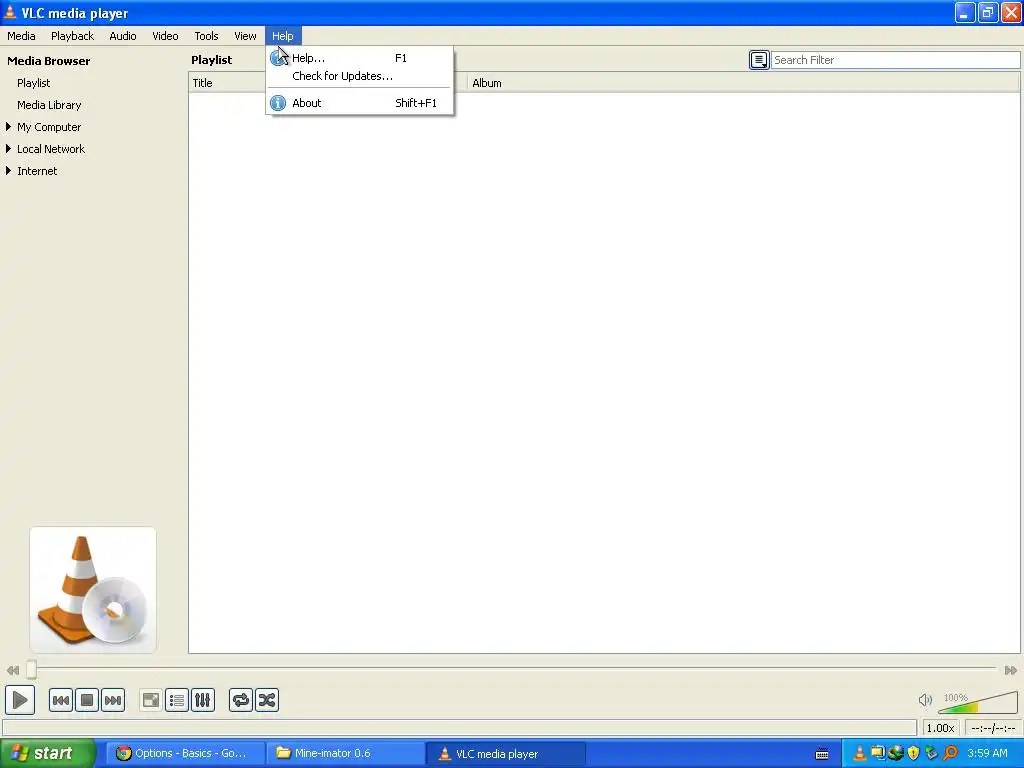This screenshot has width=1024, height=768.
Task: Click the elapsed/total time display
Action: click(993, 728)
